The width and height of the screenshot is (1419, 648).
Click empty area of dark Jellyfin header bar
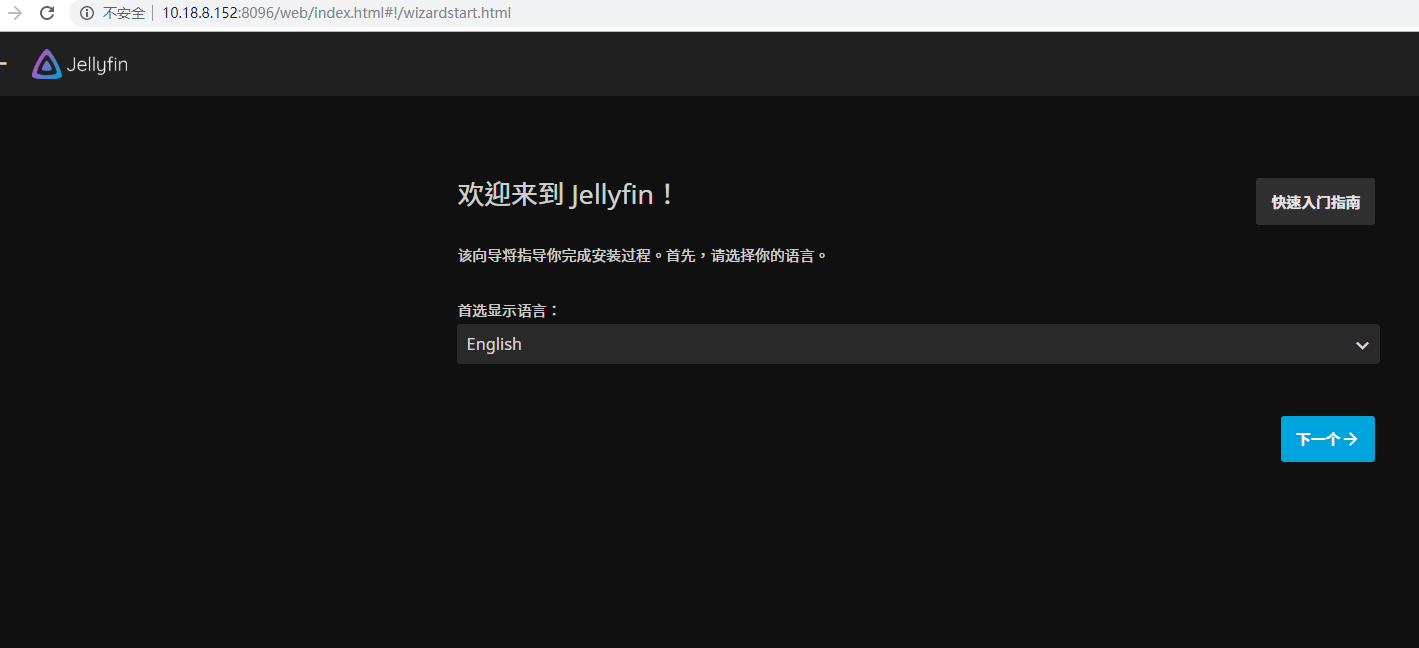point(700,64)
